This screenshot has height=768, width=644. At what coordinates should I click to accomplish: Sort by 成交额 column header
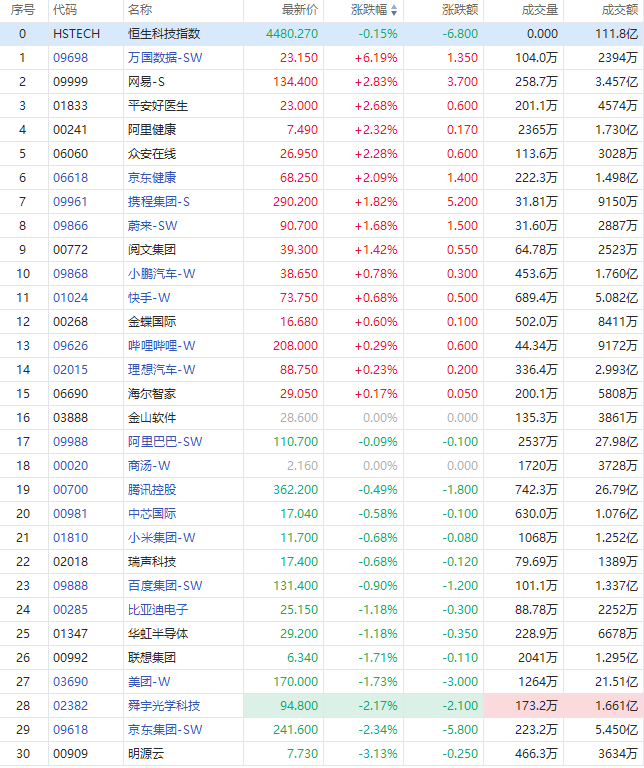pyautogui.click(x=620, y=10)
